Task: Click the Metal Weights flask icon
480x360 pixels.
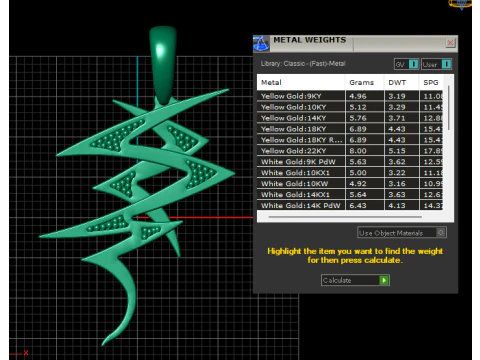Action: tap(261, 44)
